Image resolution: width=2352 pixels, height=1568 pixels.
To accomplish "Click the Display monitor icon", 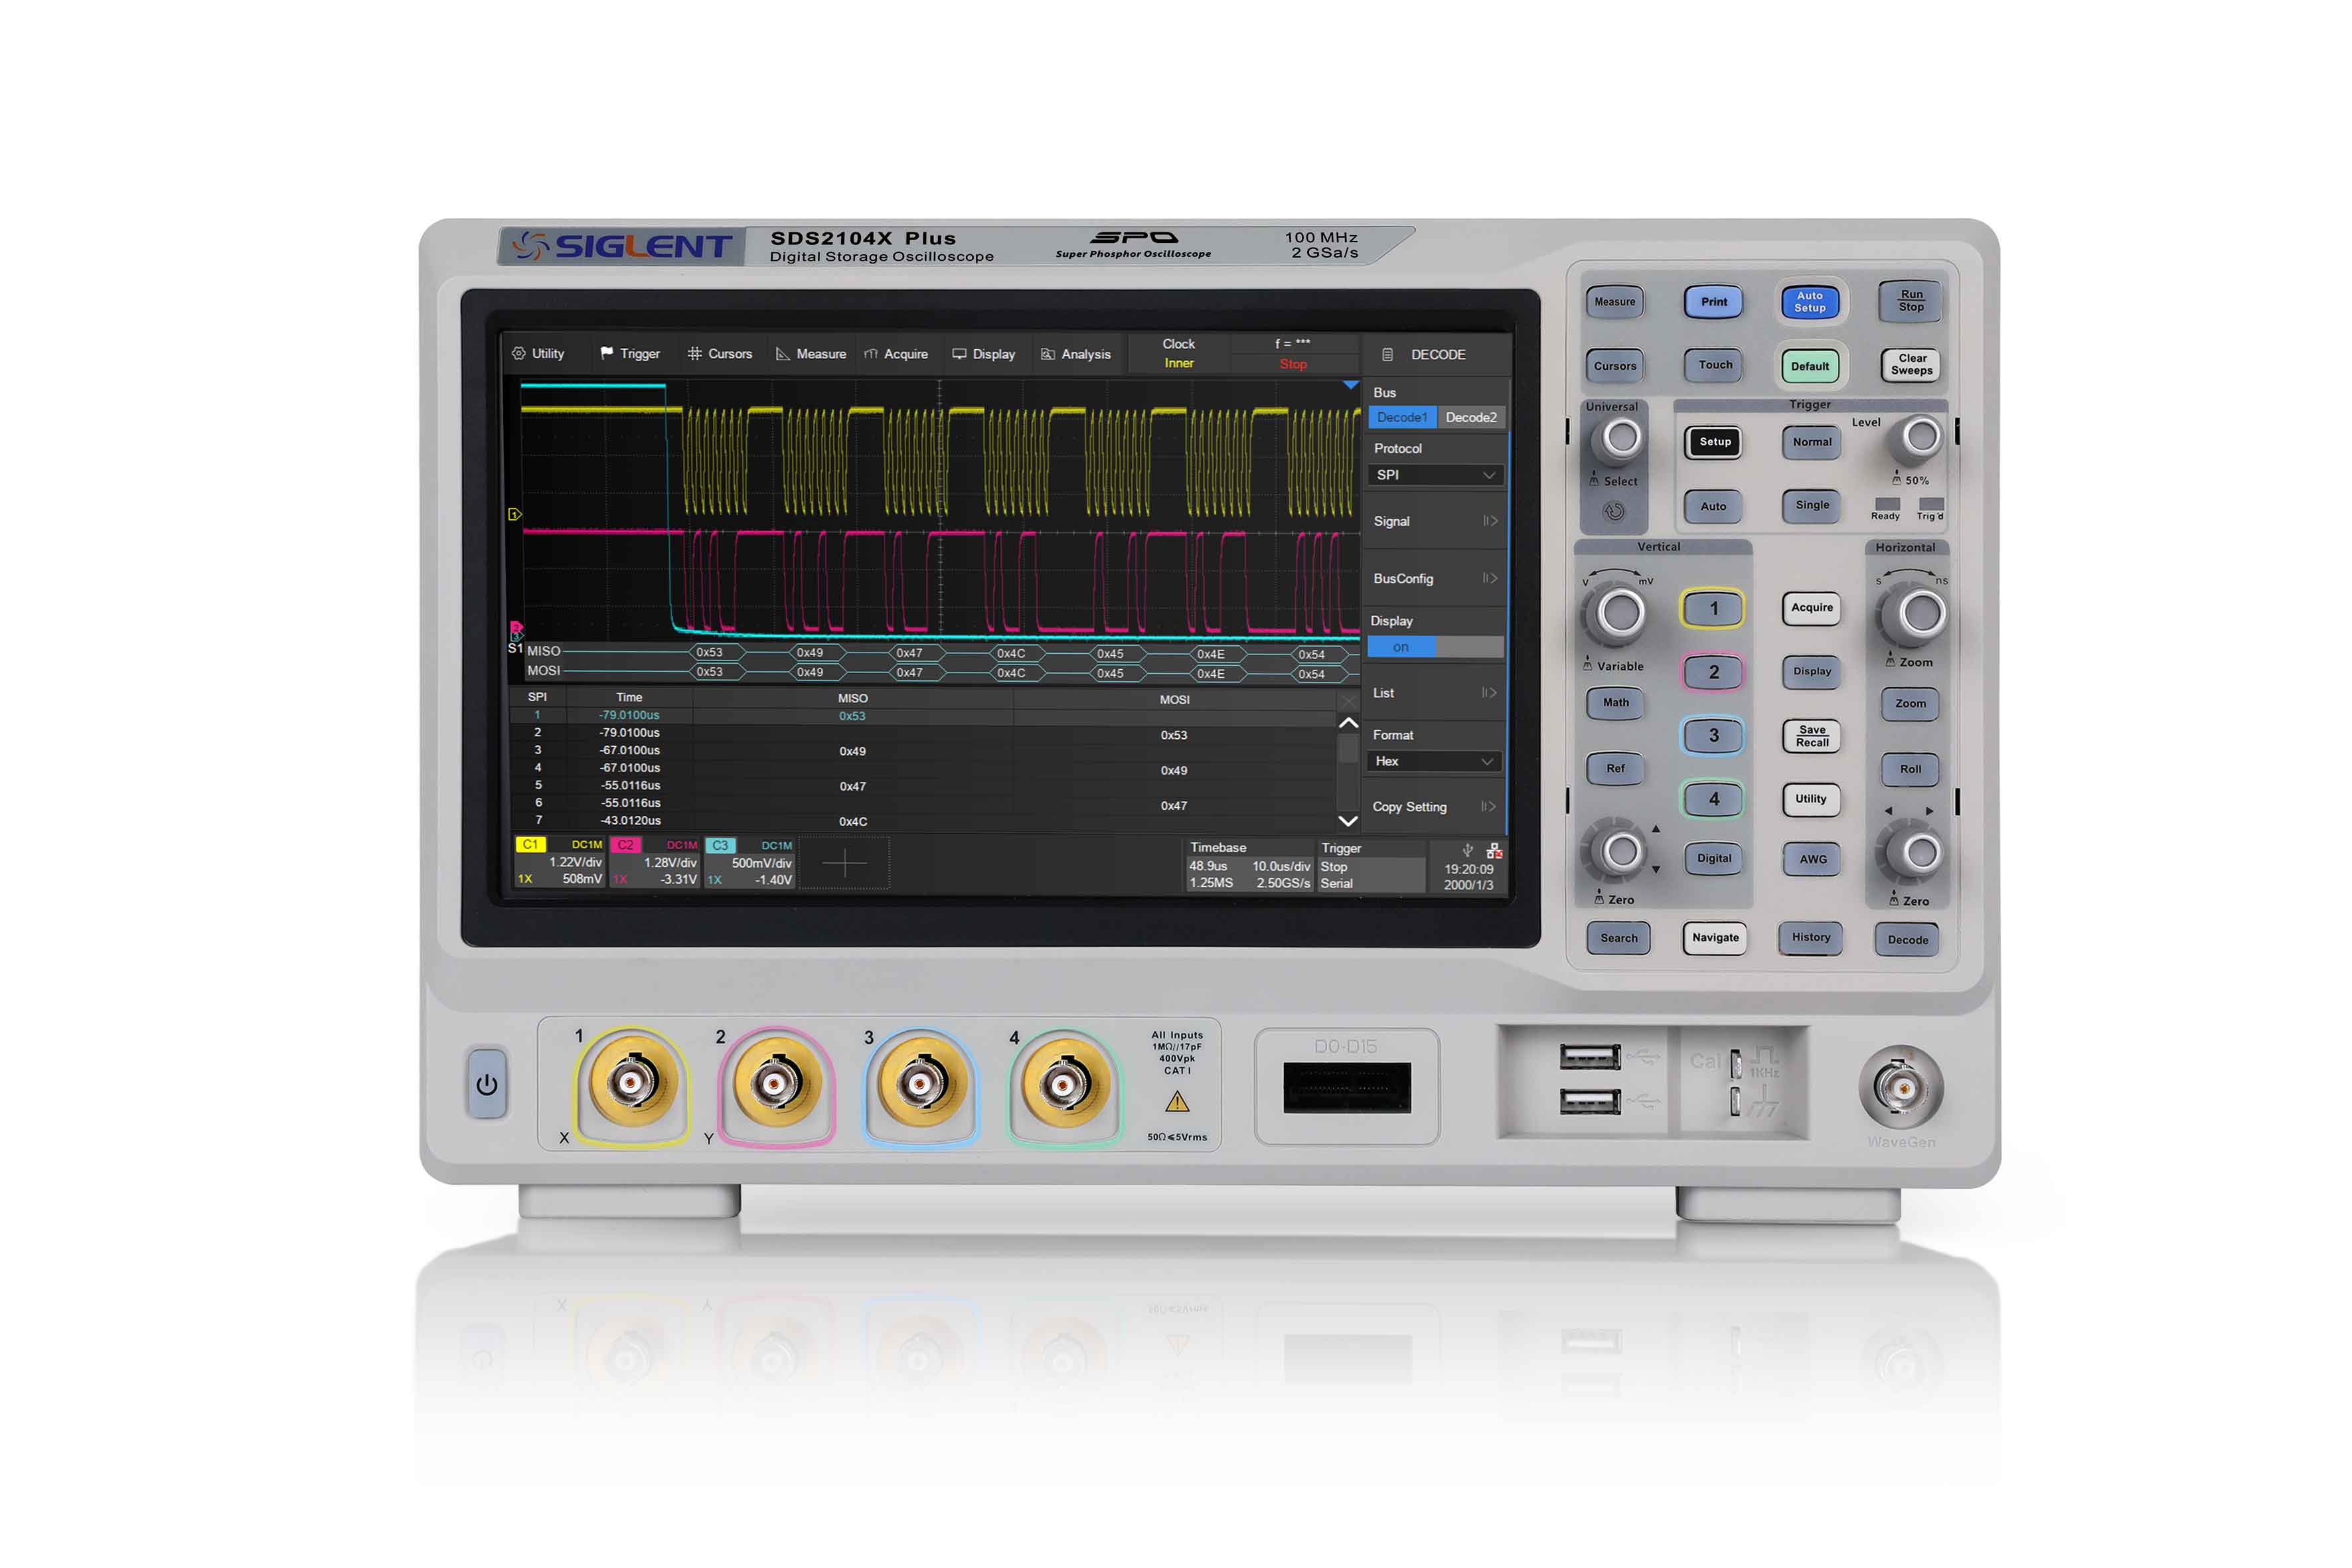I will click(x=960, y=353).
